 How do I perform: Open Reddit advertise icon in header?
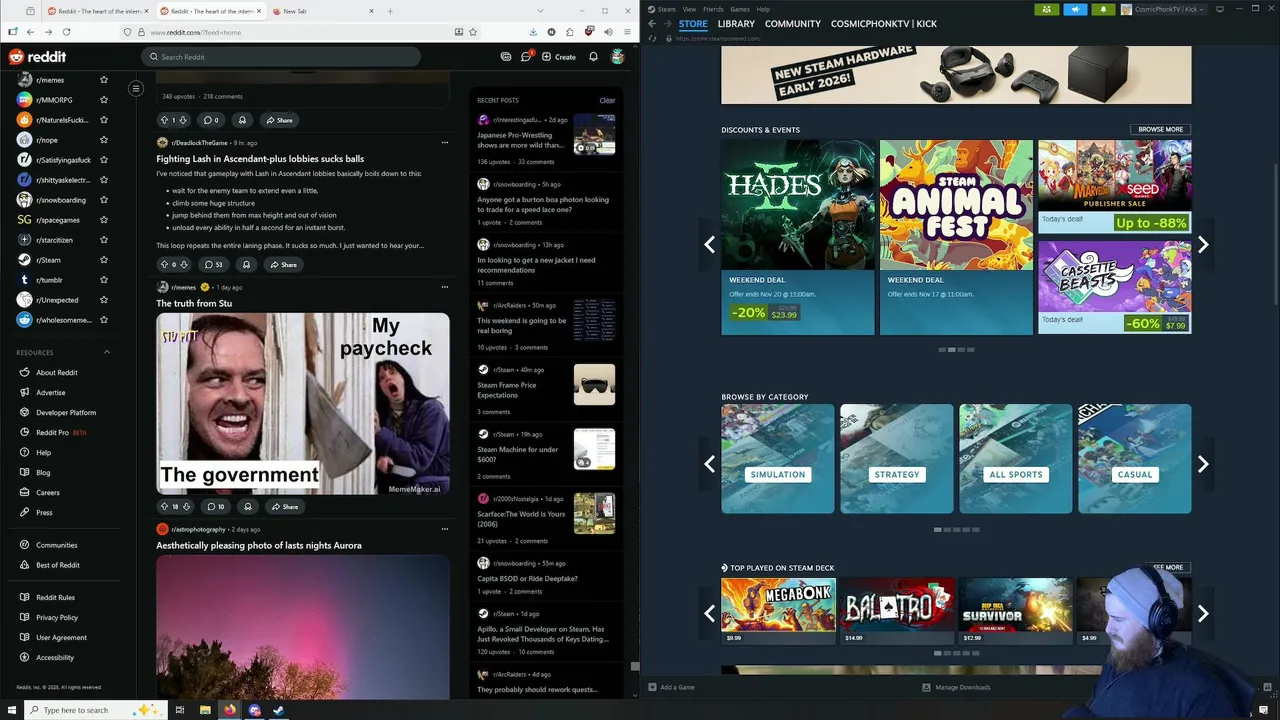pos(506,57)
